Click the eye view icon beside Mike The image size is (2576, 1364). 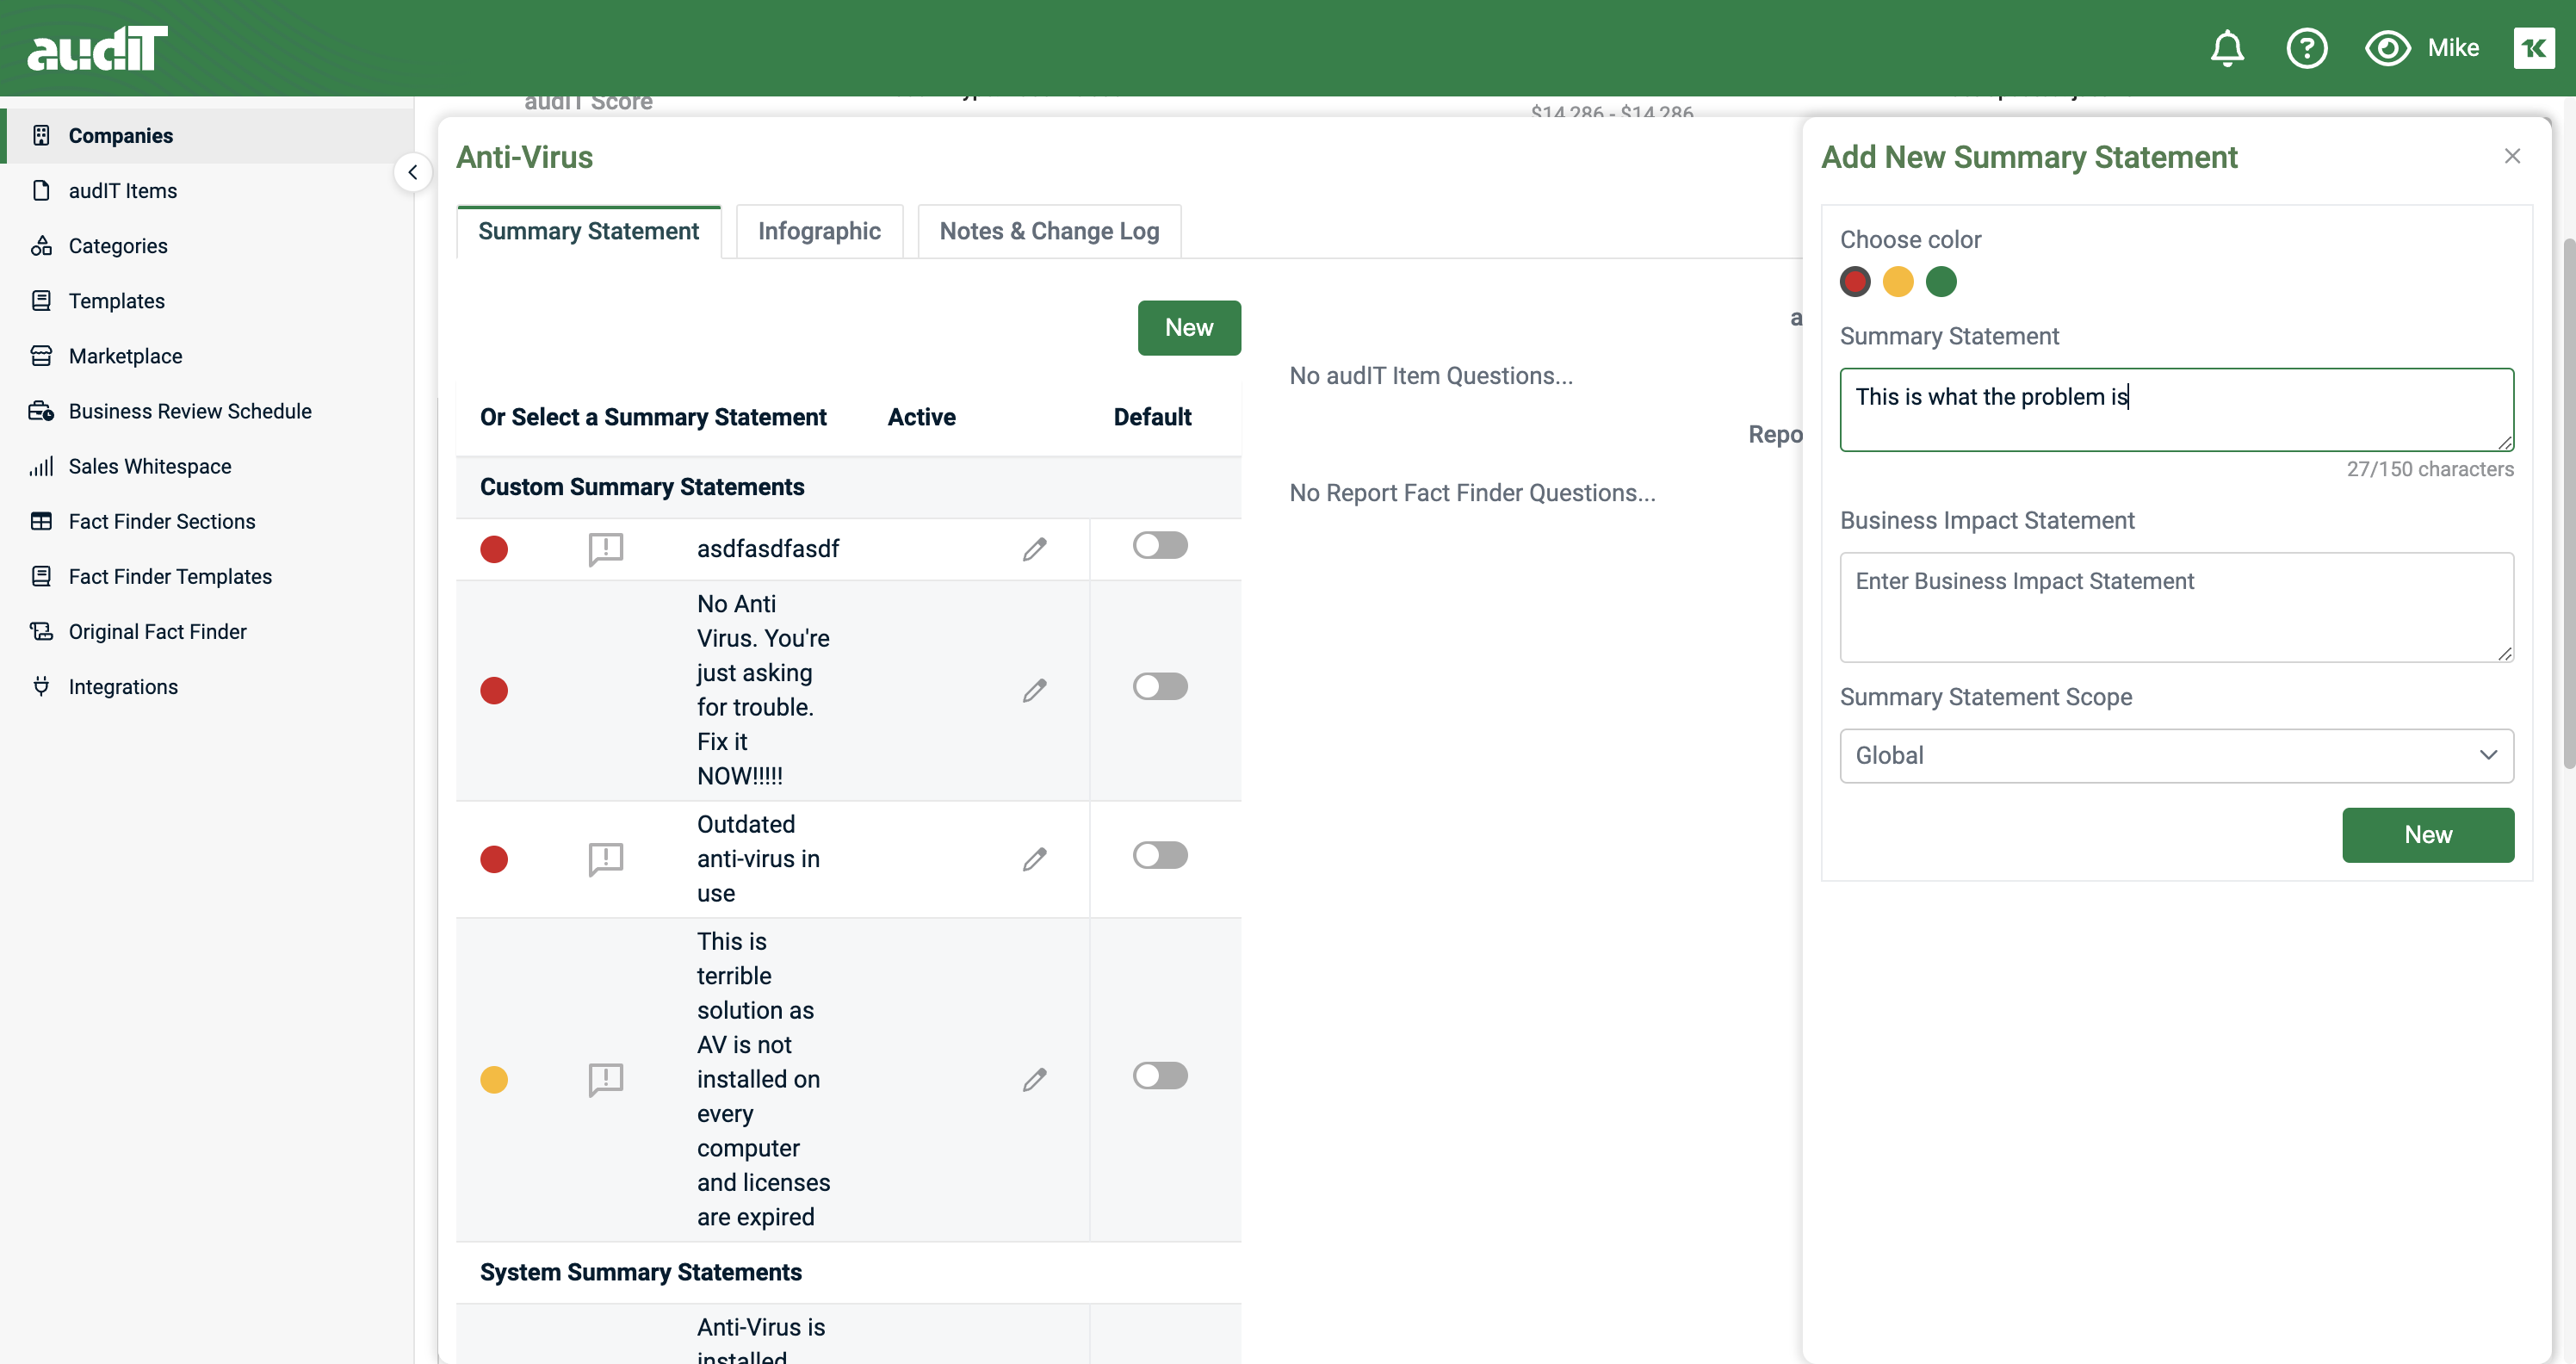click(2387, 48)
